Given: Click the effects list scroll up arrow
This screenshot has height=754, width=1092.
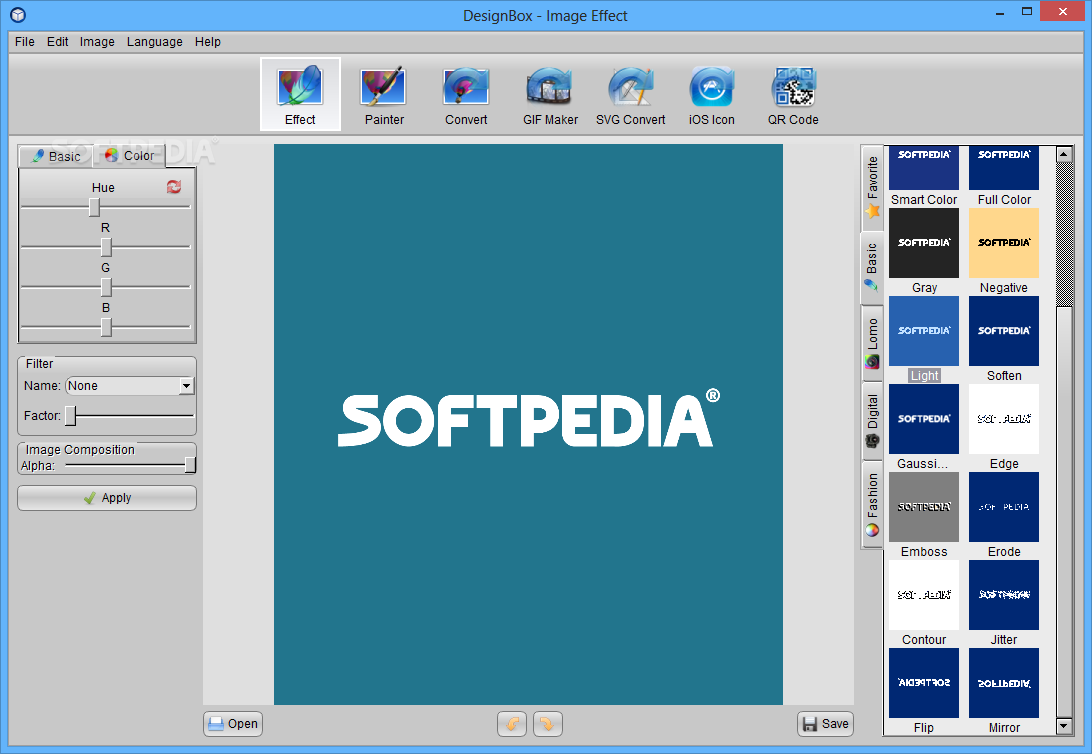Looking at the screenshot, I should click(x=1063, y=155).
